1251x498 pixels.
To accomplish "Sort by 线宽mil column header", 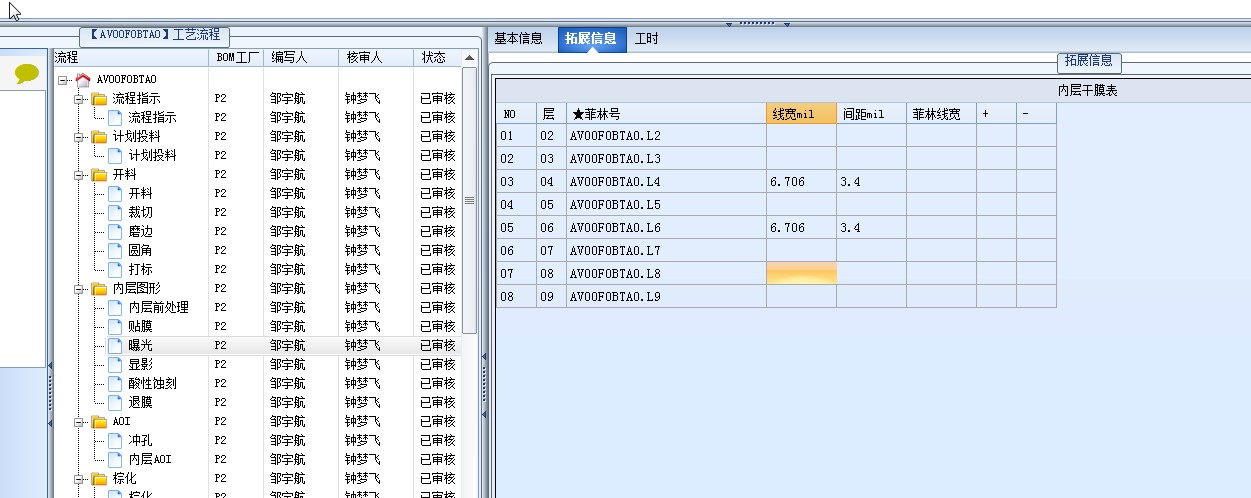I will 801,114.
